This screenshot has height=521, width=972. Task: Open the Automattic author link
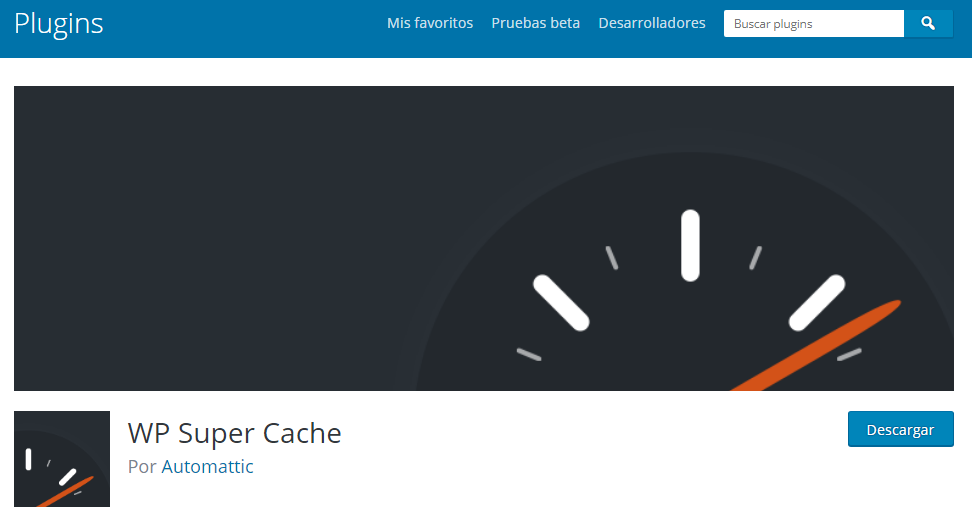207,466
